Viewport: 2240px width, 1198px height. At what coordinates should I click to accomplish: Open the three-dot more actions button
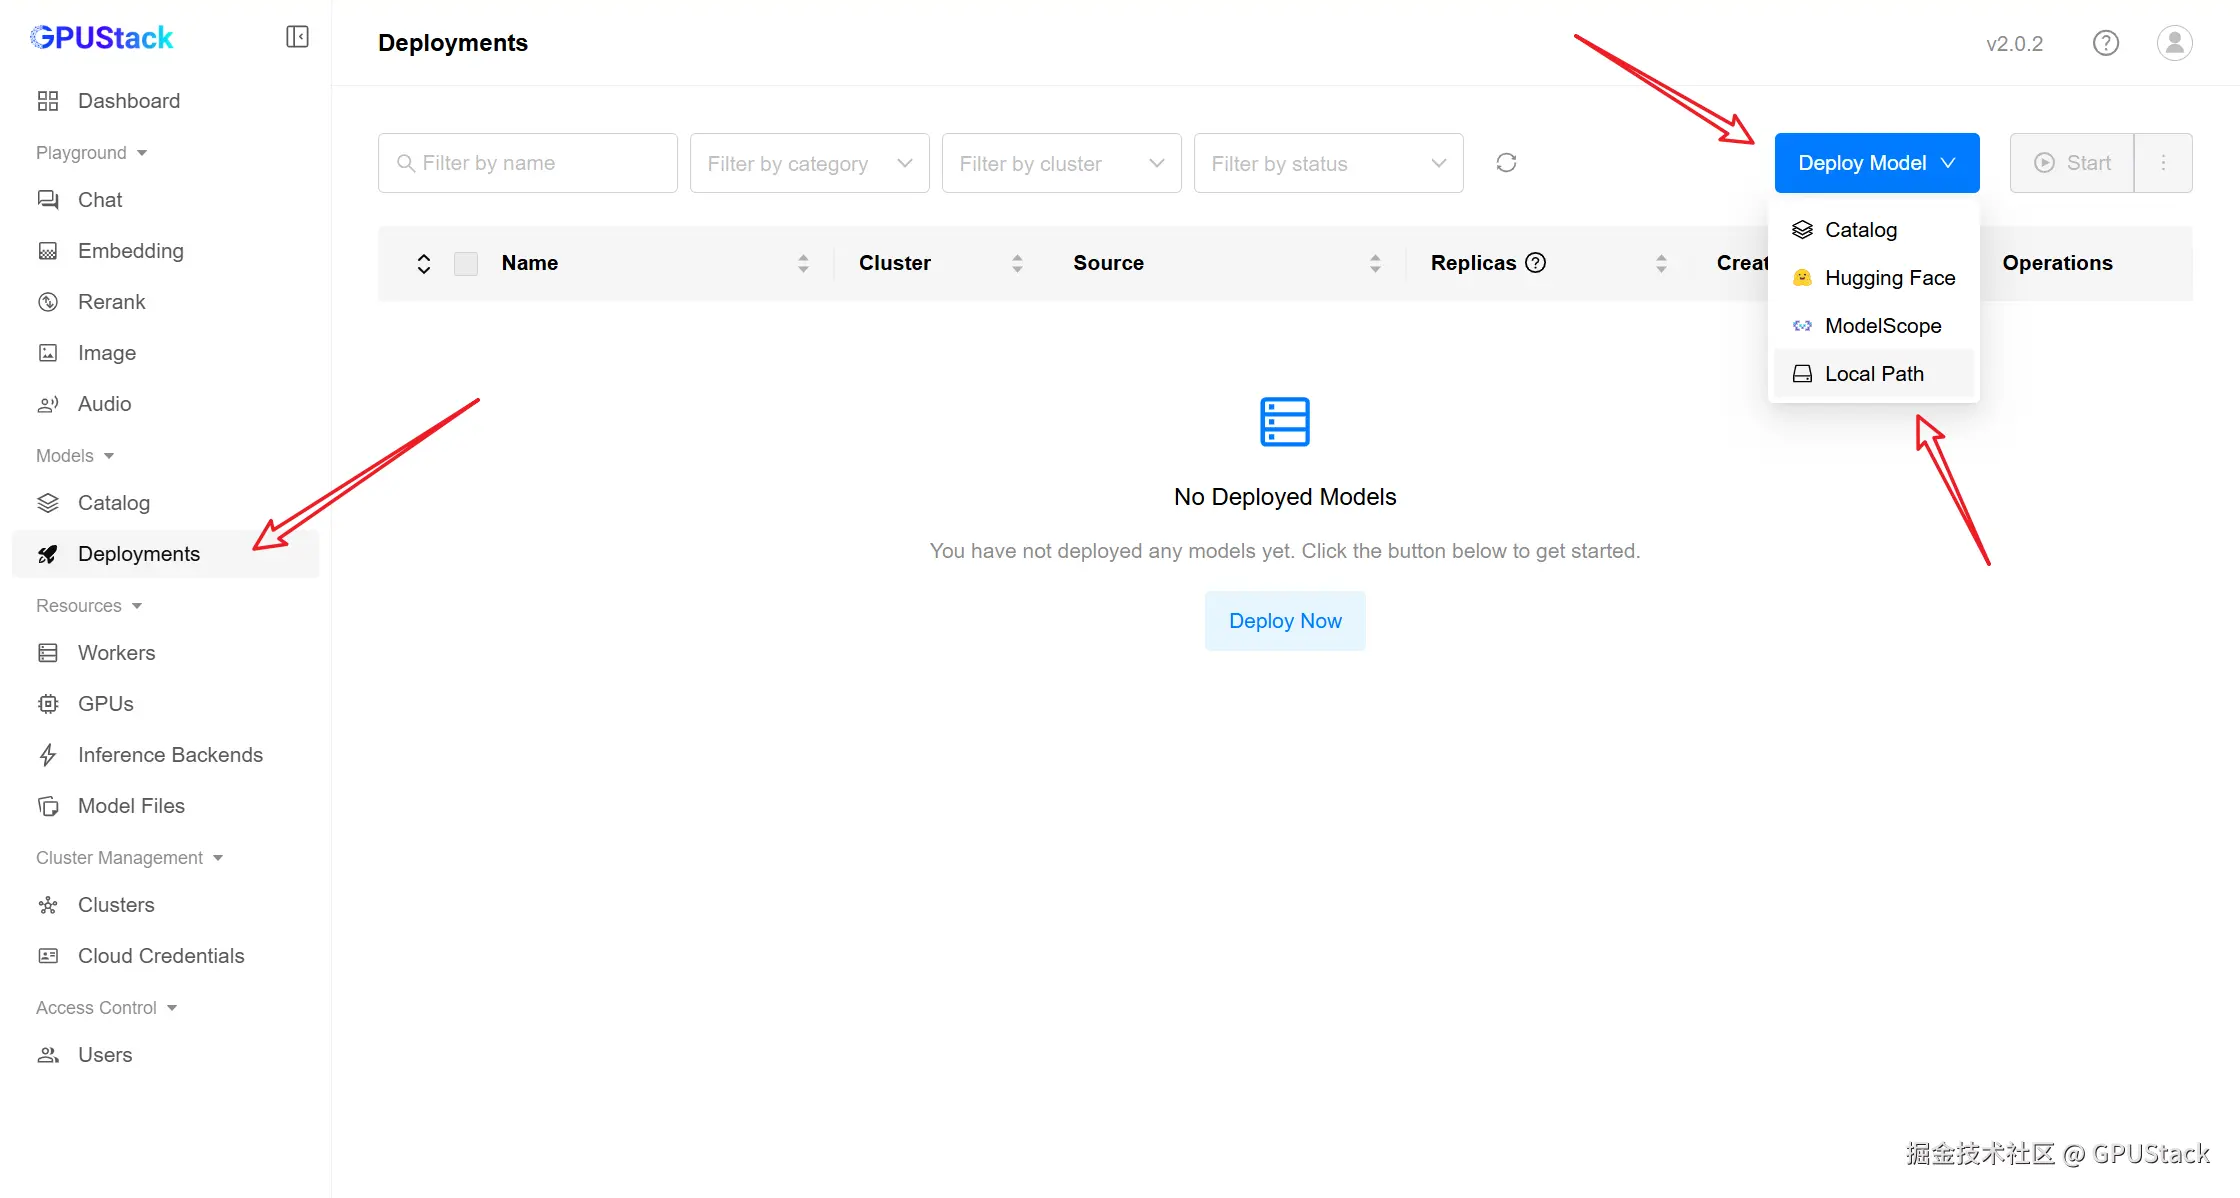(2163, 163)
